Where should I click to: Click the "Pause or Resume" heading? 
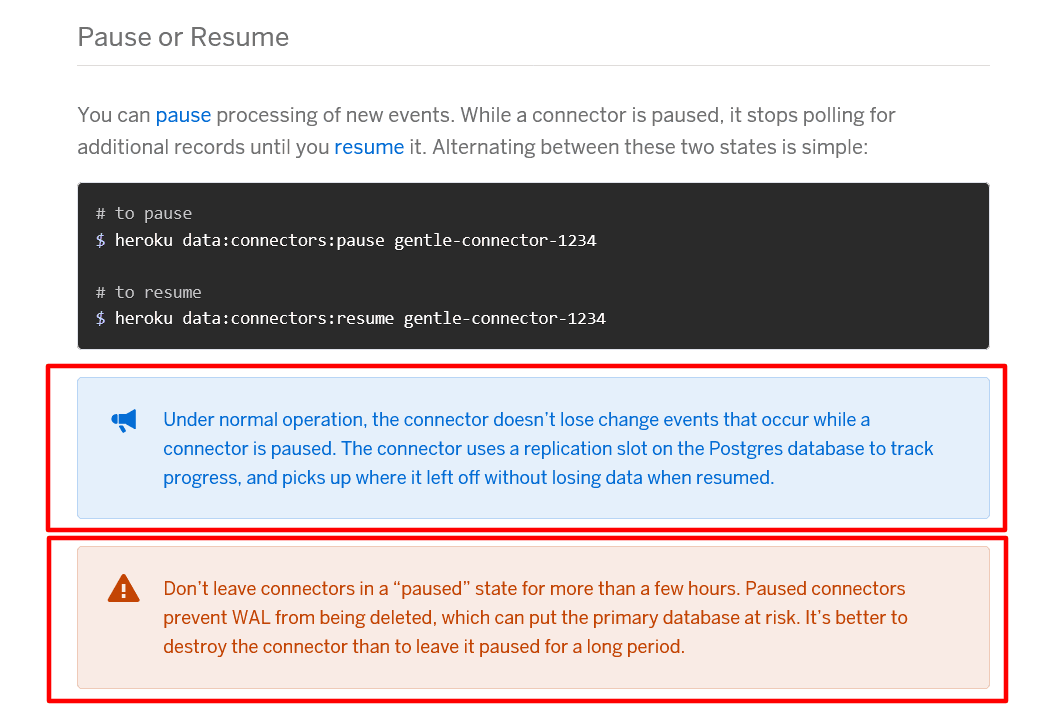pos(183,38)
